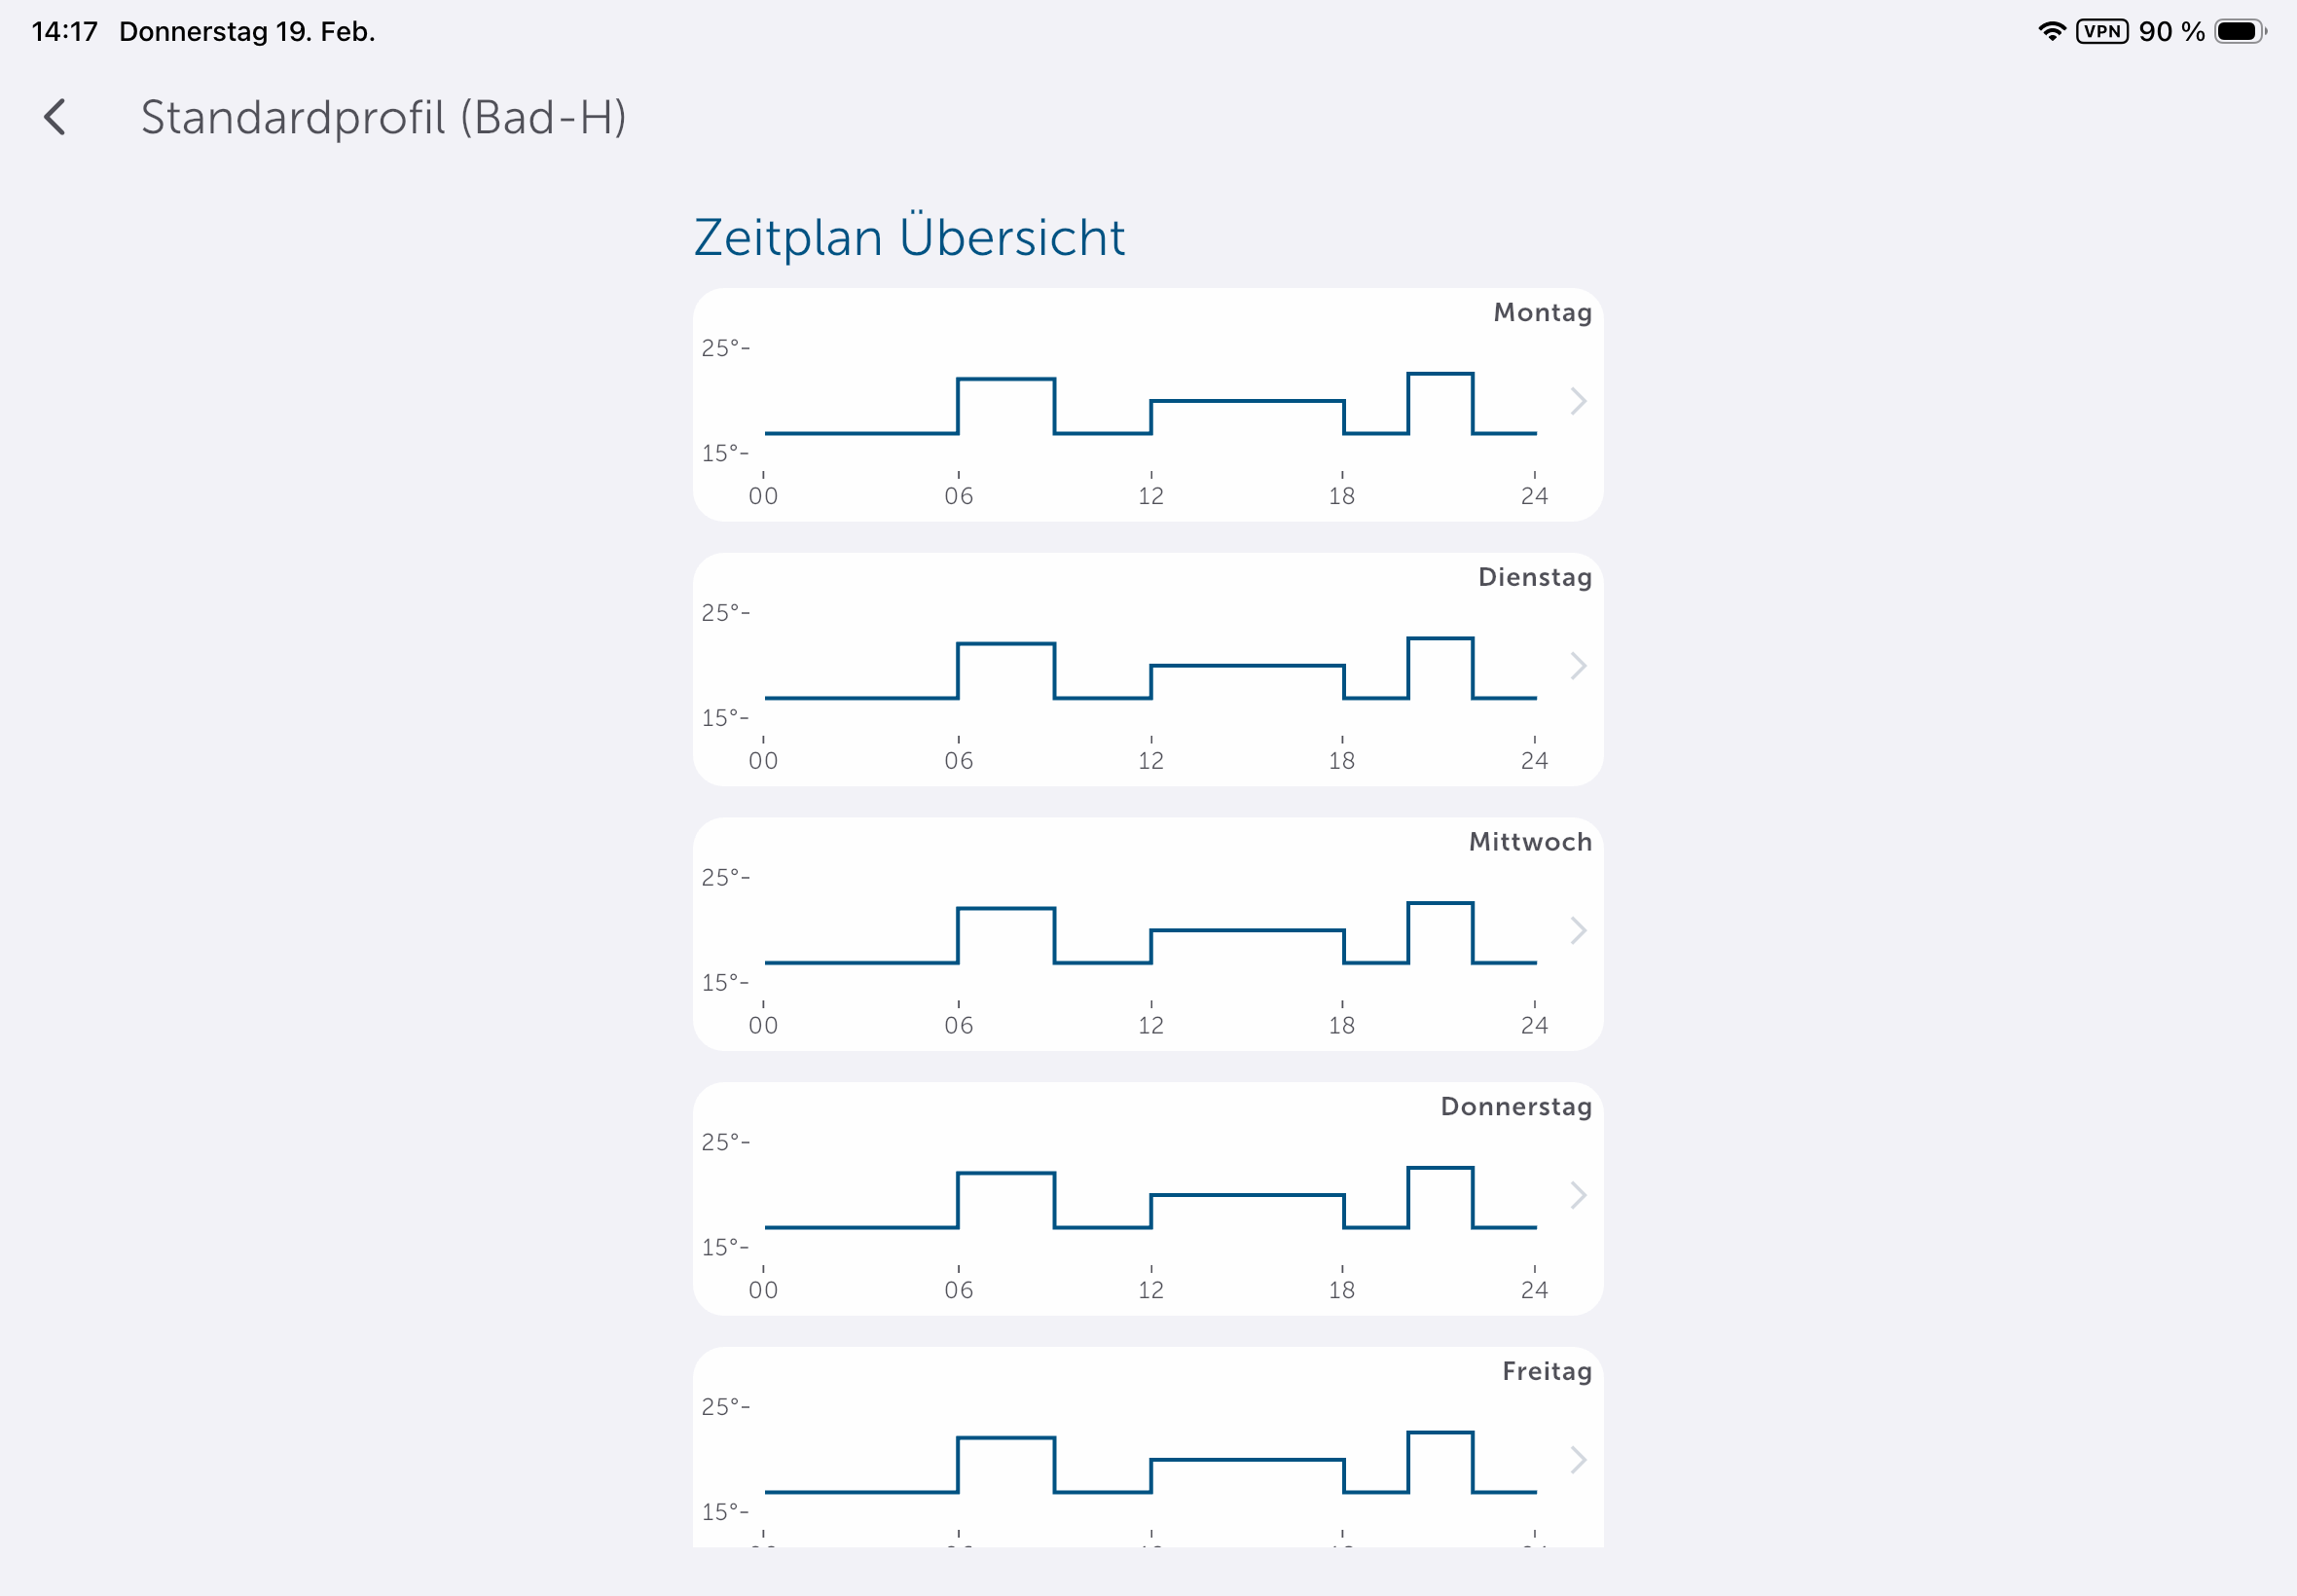Select the Freitag day label
The height and width of the screenshot is (1596, 2297).
coord(1547,1371)
